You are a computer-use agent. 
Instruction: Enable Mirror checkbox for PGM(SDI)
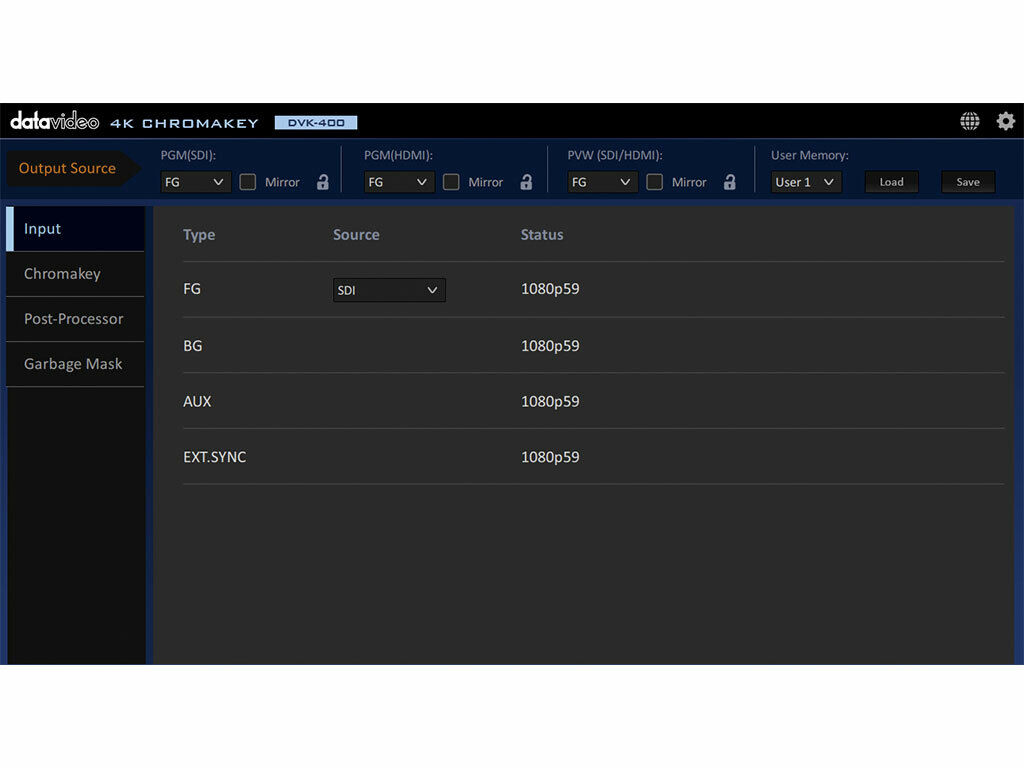click(x=248, y=182)
